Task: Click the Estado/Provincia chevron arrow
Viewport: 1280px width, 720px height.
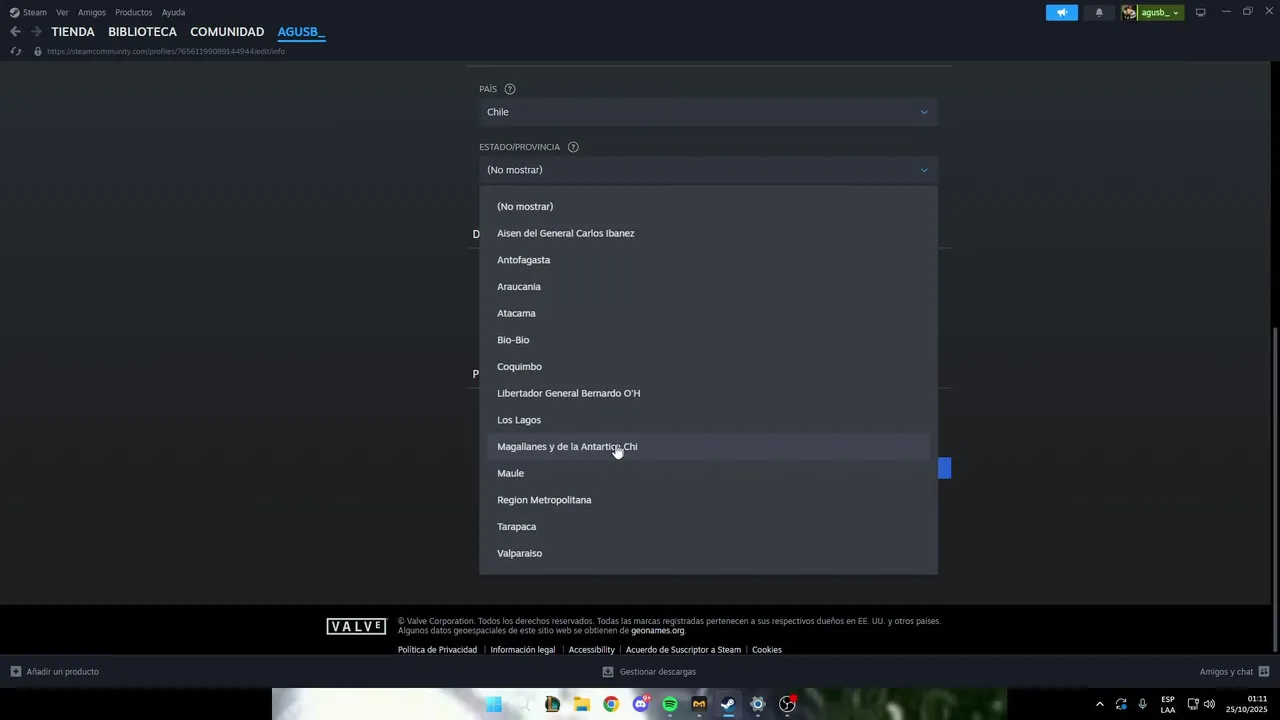Action: point(924,170)
